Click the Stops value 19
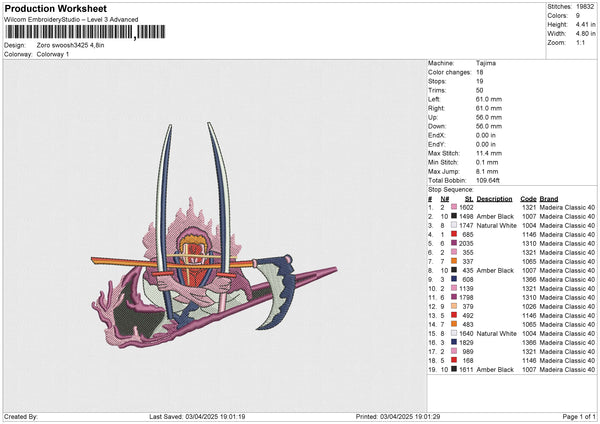 (479, 82)
